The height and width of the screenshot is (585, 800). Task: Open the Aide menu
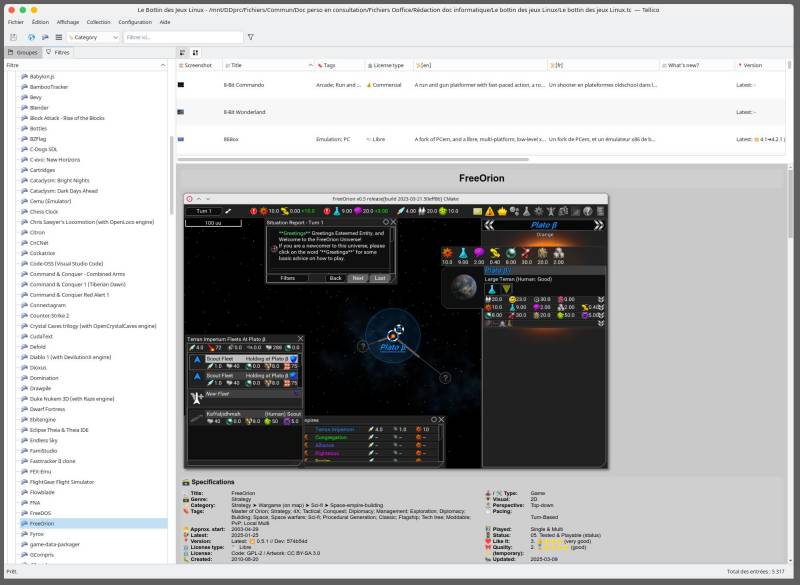165,22
